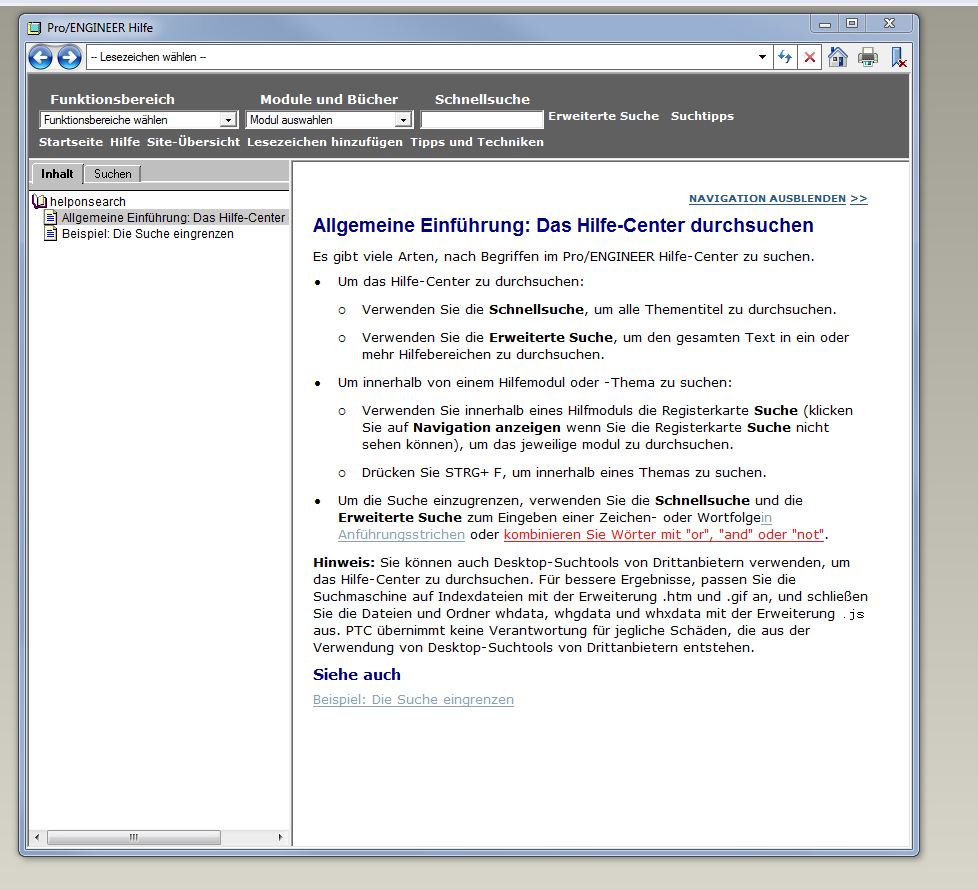Click the blue Back arrow button
The width and height of the screenshot is (978, 890).
tap(41, 57)
